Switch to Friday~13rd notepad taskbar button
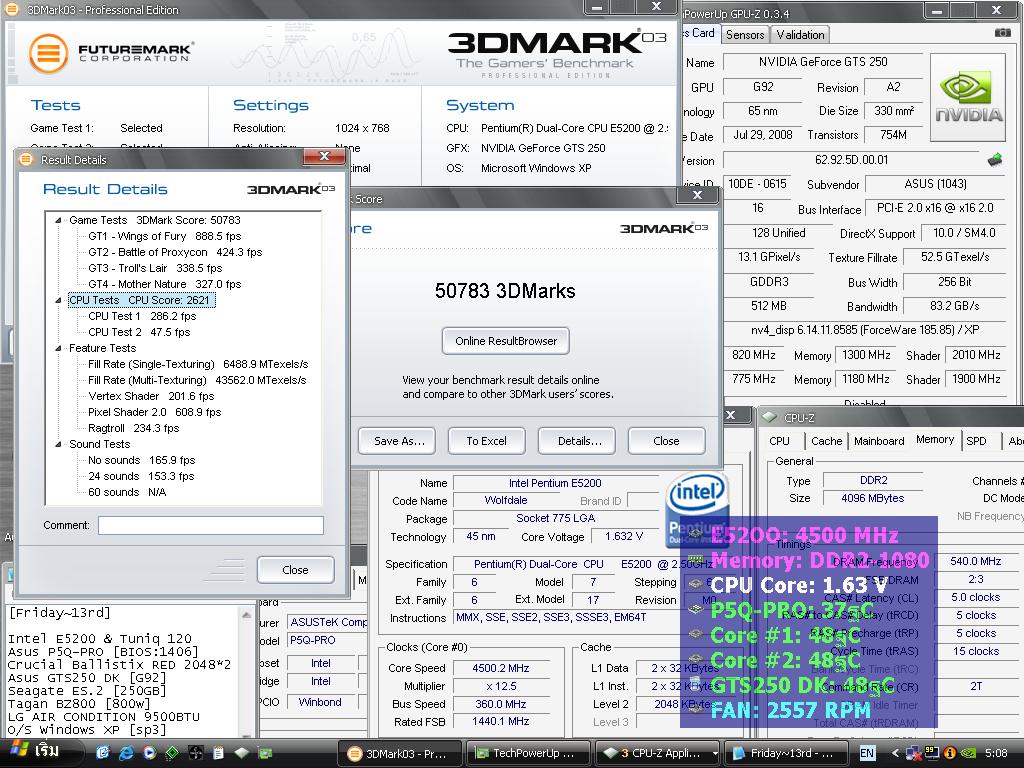This screenshot has height=768, width=1024. 786,753
